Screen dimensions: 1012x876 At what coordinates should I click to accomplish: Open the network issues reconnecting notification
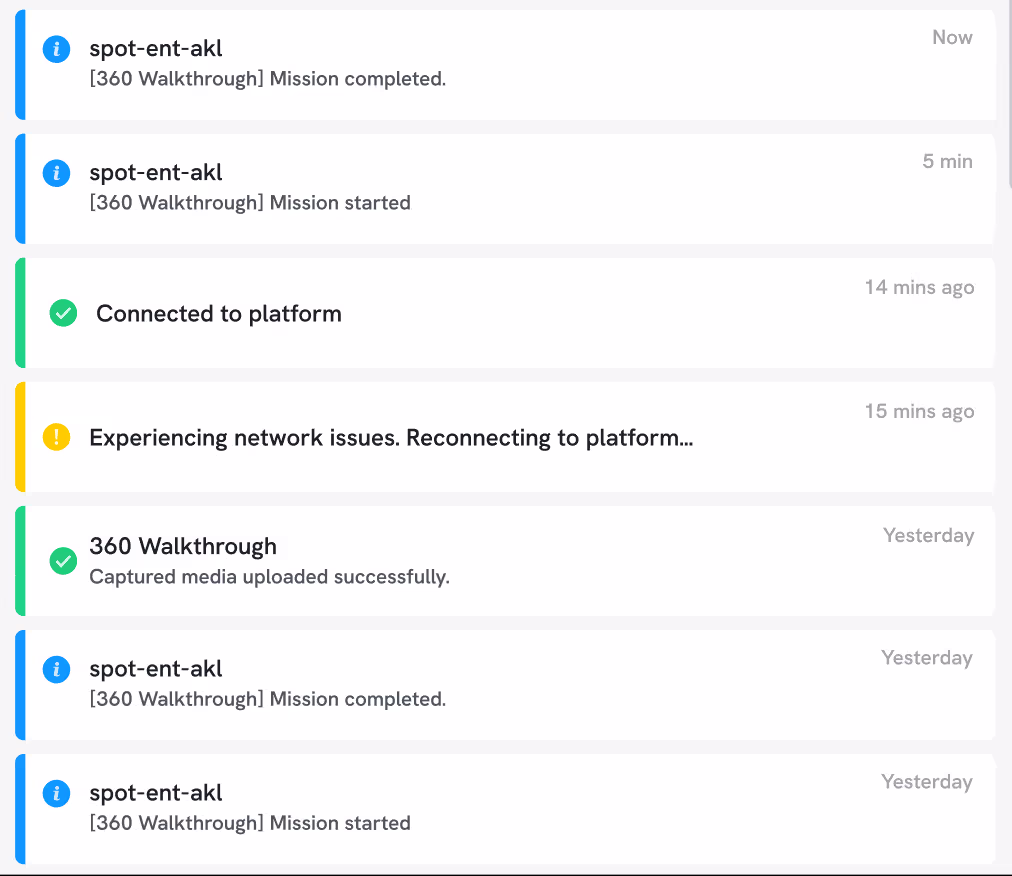click(500, 436)
